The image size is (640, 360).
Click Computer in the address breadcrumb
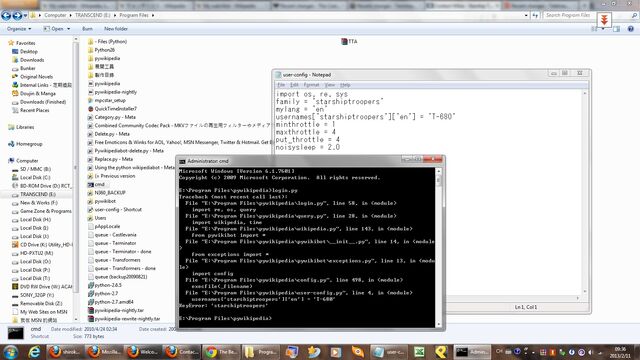[x=55, y=15]
